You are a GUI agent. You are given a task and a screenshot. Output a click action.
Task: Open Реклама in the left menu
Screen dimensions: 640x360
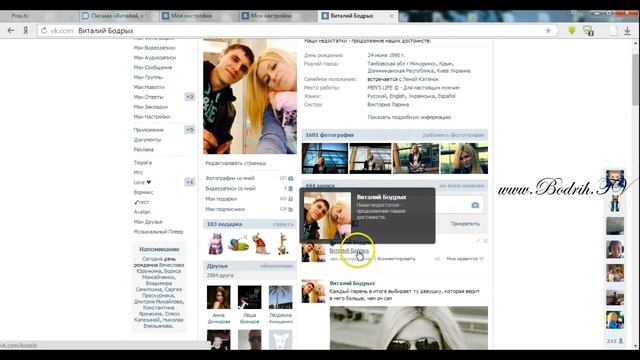[x=144, y=149]
